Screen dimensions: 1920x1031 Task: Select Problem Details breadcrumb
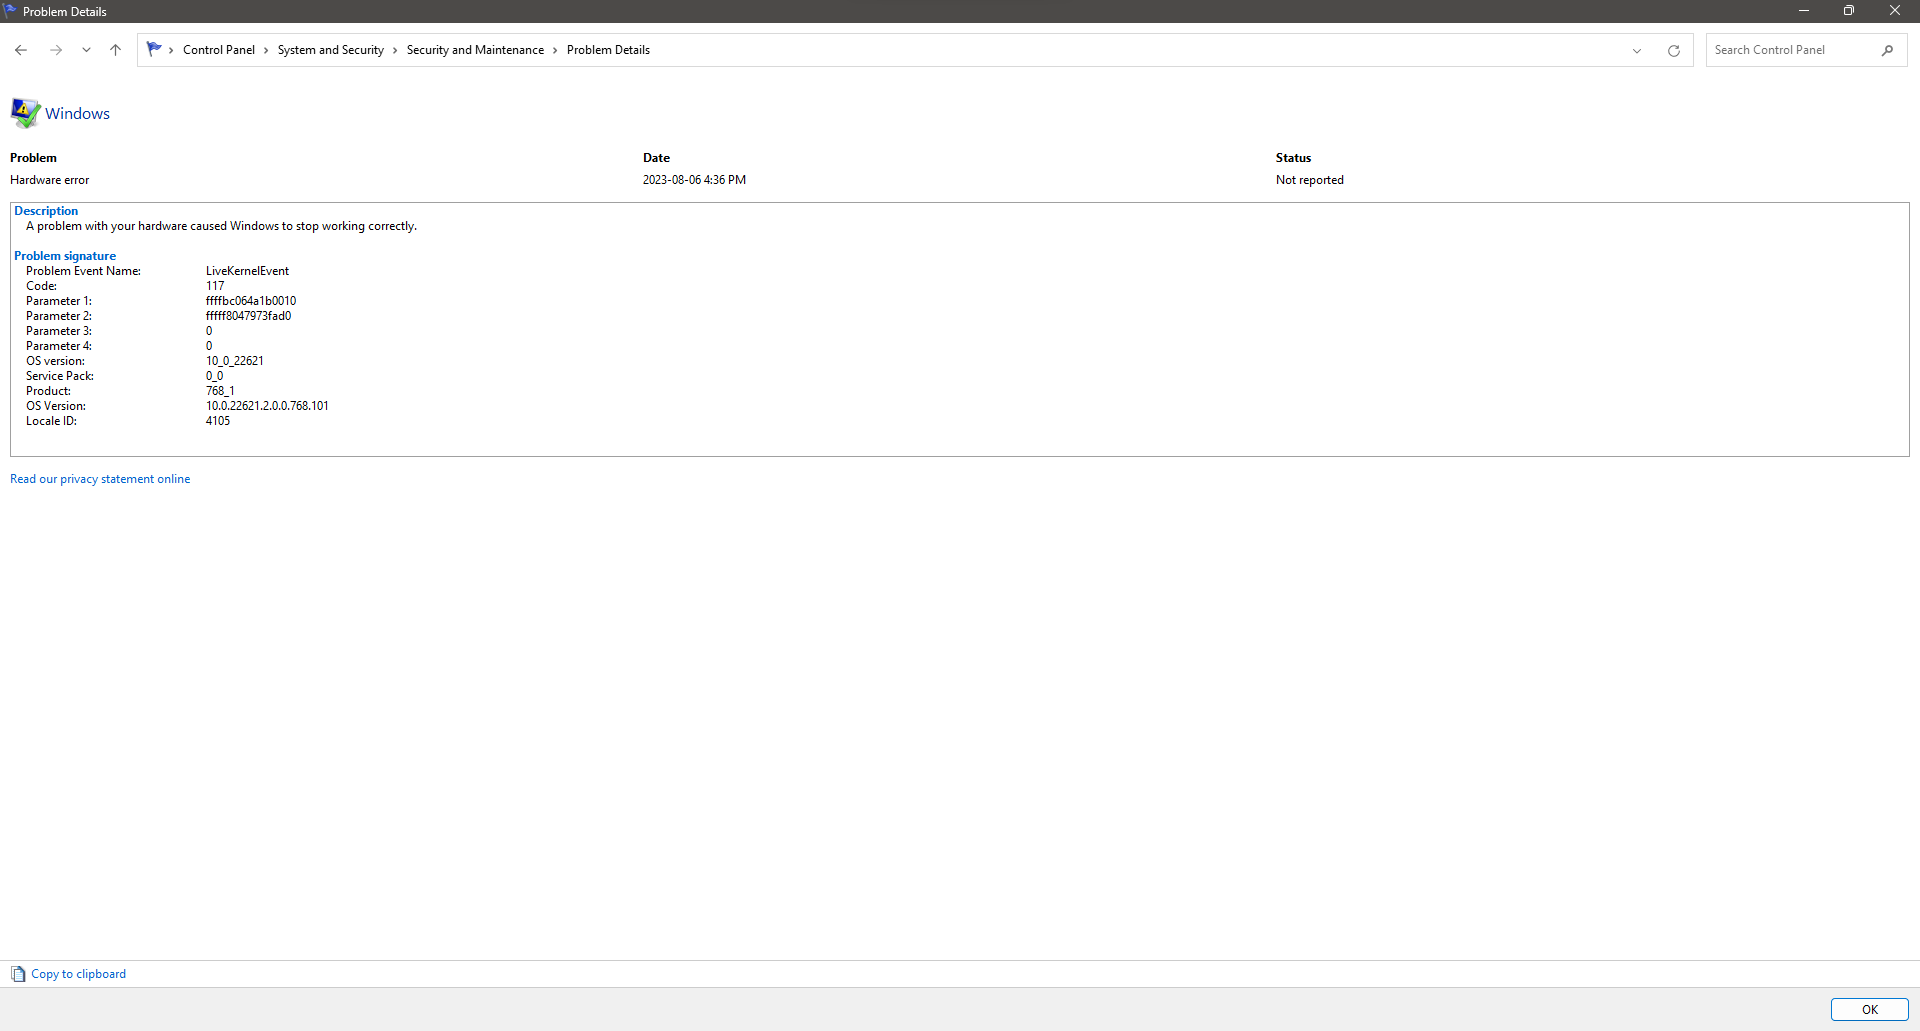[608, 50]
